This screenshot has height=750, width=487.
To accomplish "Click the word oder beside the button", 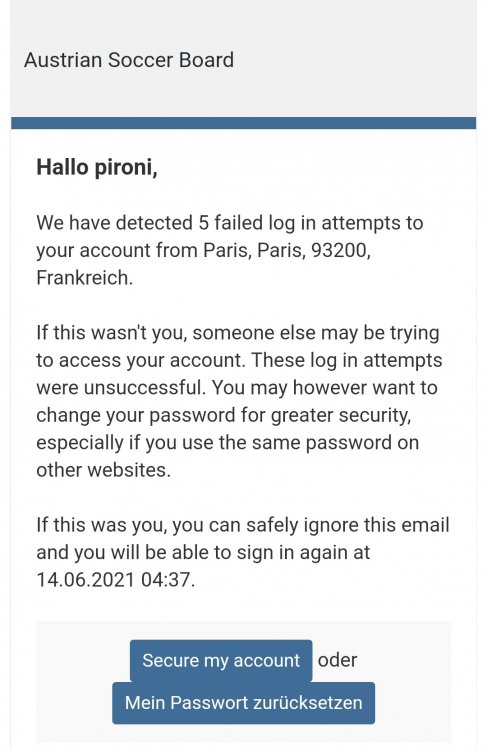I will pos(337,660).
